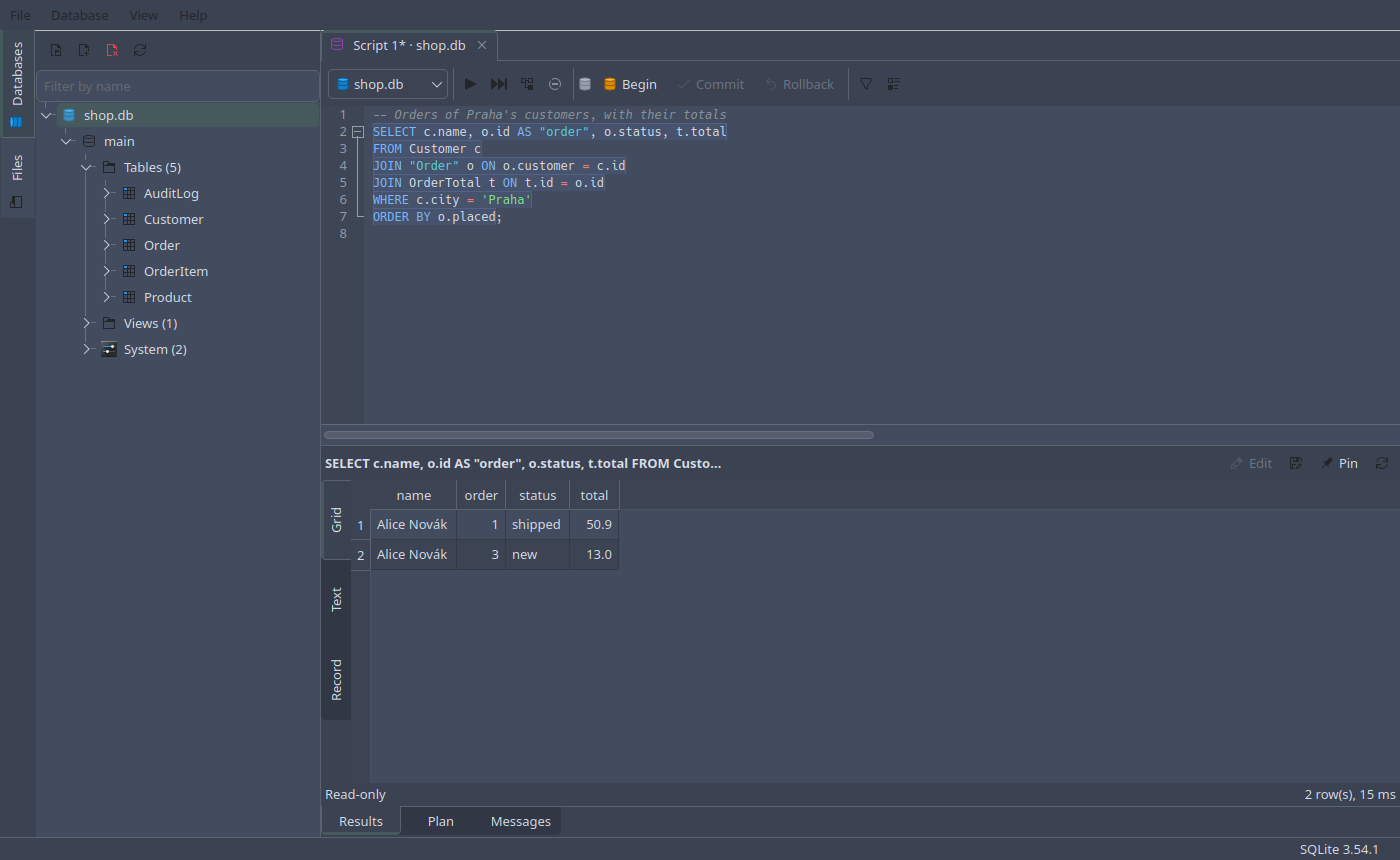Image resolution: width=1400 pixels, height=860 pixels.
Task: Click the stop execution circle icon
Action: [555, 84]
